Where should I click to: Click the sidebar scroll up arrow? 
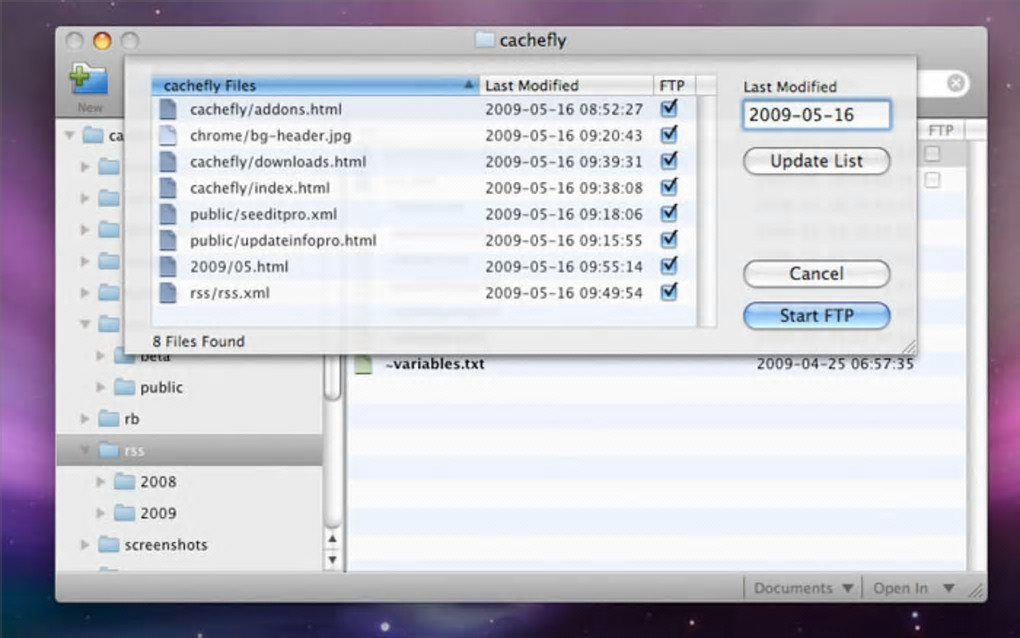click(x=332, y=538)
